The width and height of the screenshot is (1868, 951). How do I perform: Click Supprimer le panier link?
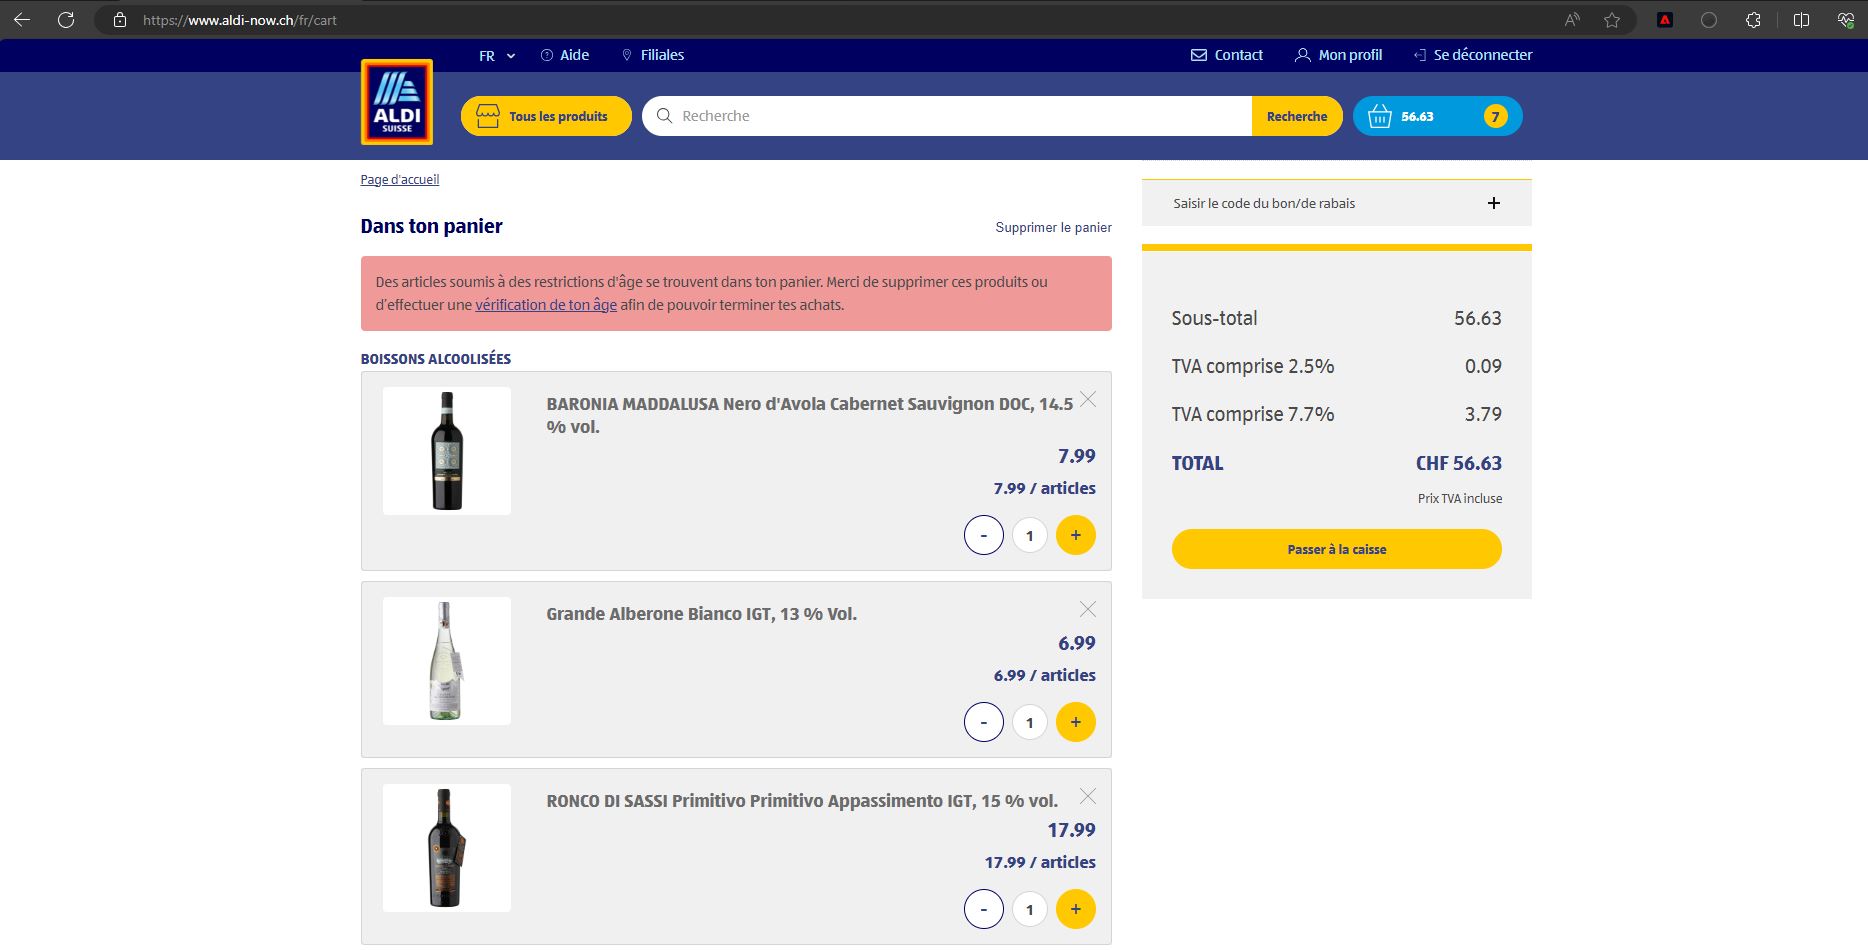[x=1053, y=228]
